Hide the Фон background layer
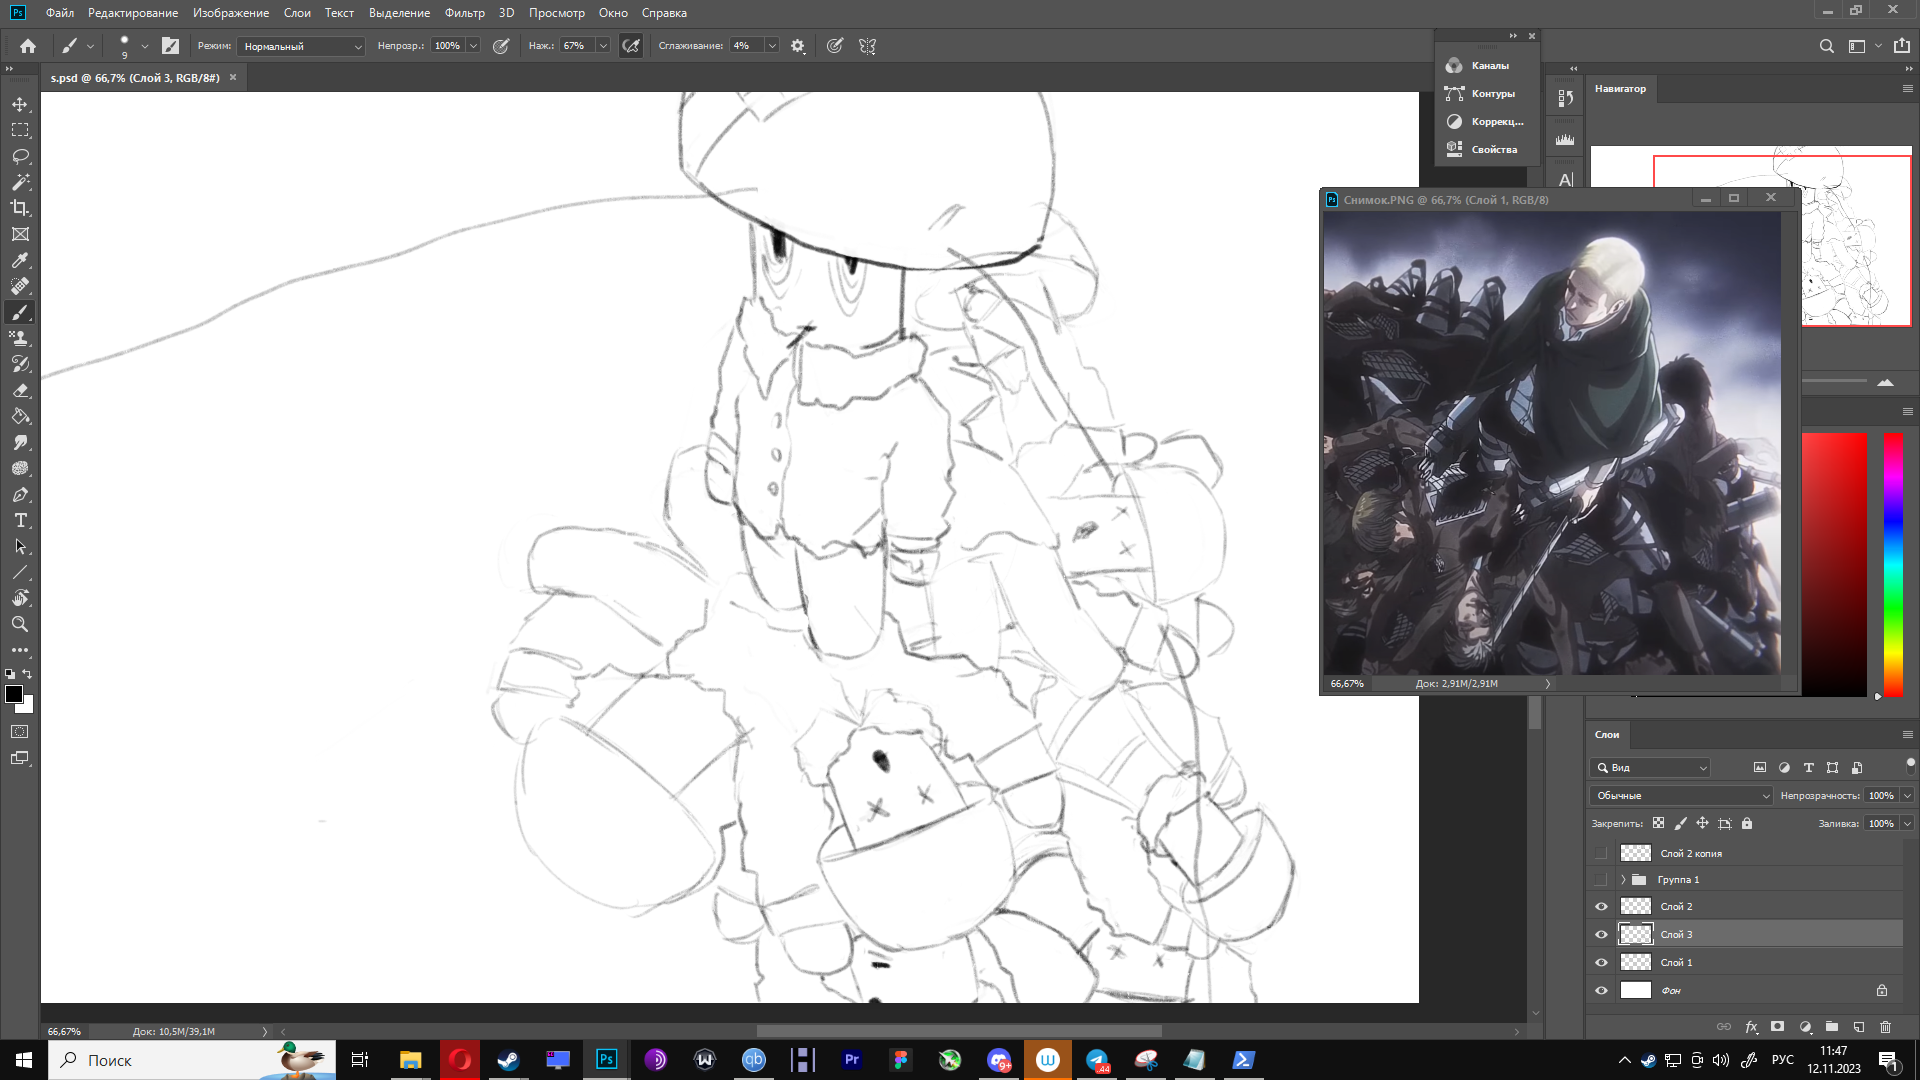Viewport: 1920px width, 1080px height. click(1601, 990)
